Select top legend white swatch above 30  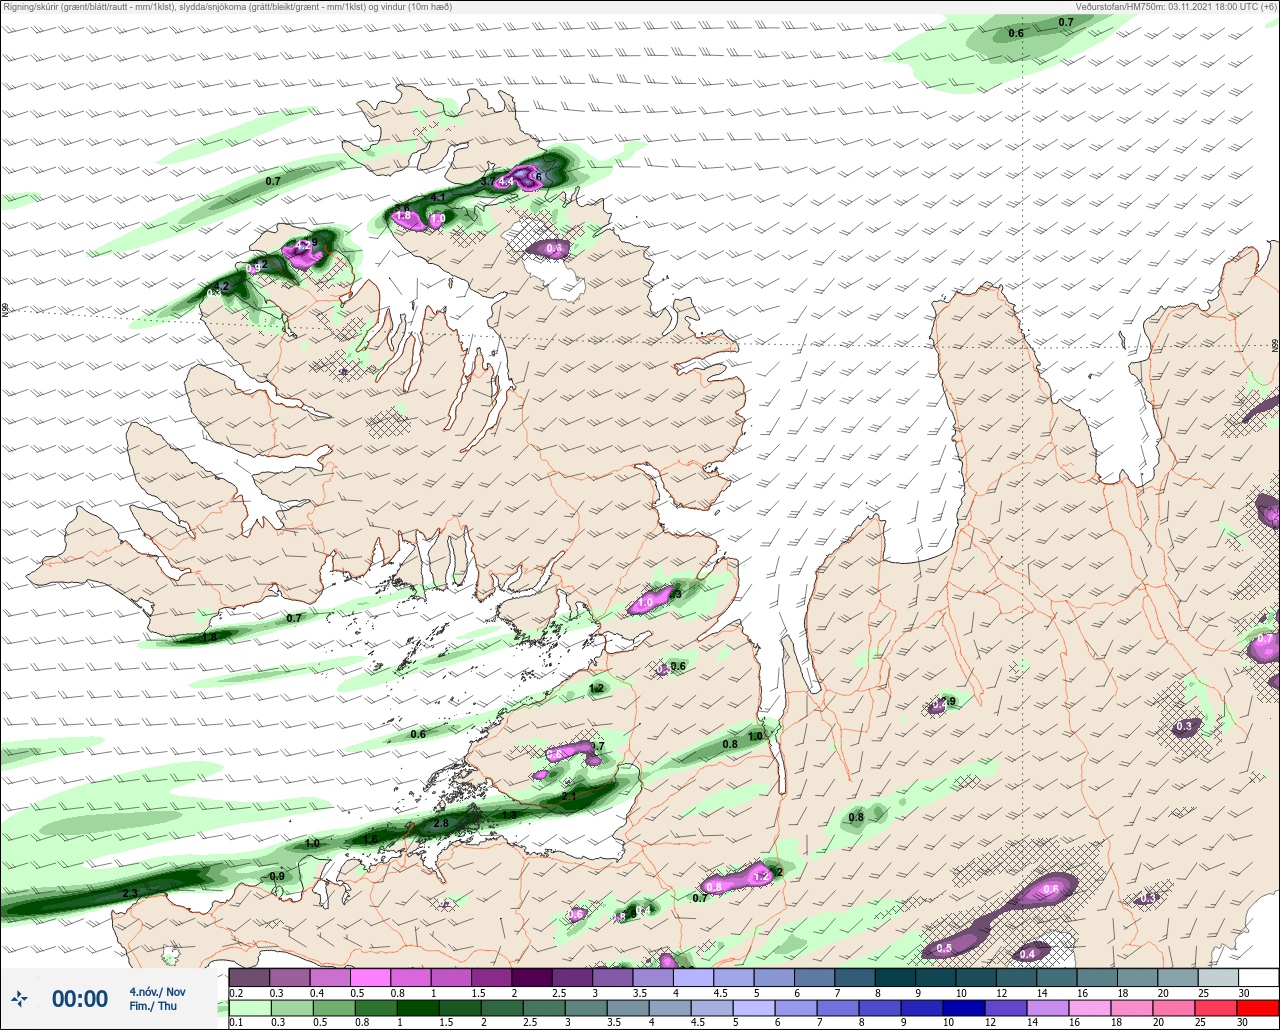click(1259, 977)
